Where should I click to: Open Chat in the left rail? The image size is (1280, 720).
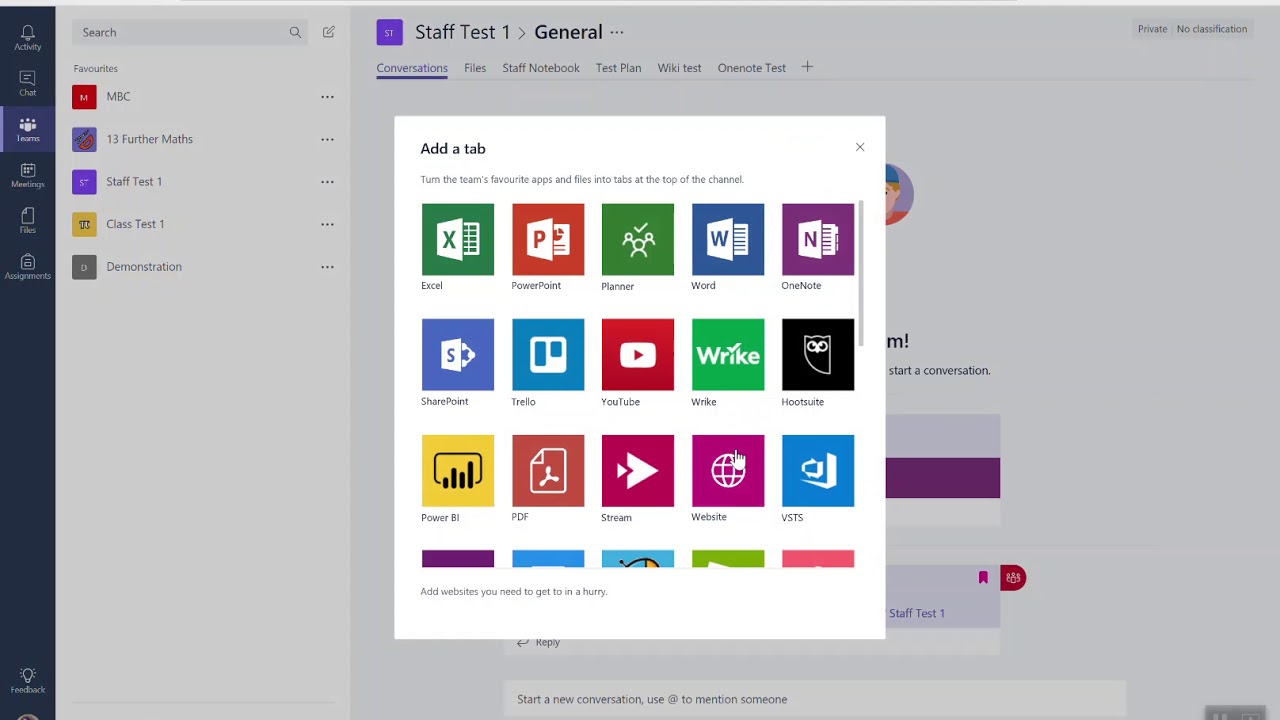(x=27, y=84)
